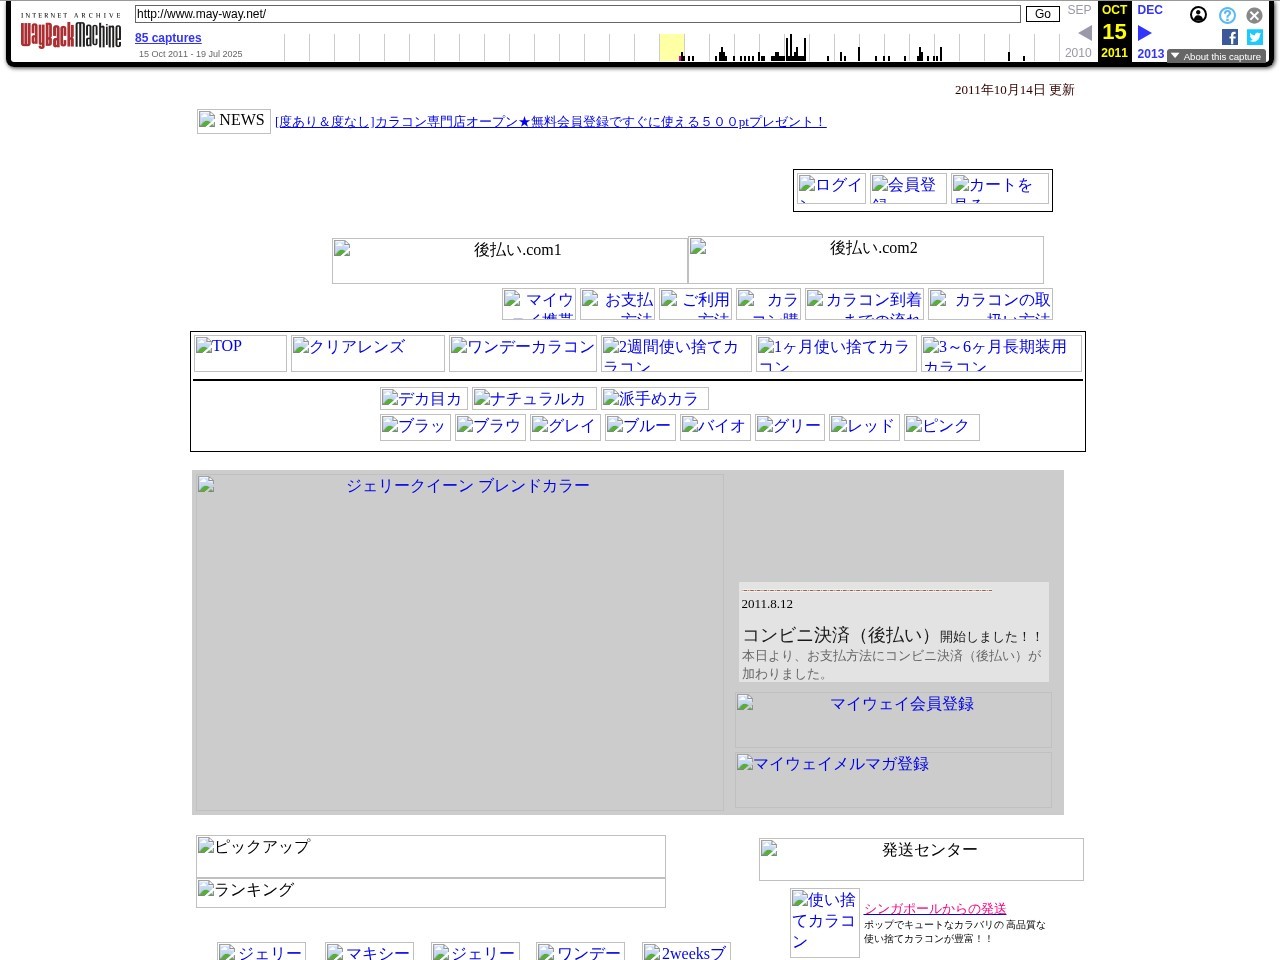Click the grey previous-capture arrow
Viewport: 1280px width, 960px height.
click(1085, 32)
